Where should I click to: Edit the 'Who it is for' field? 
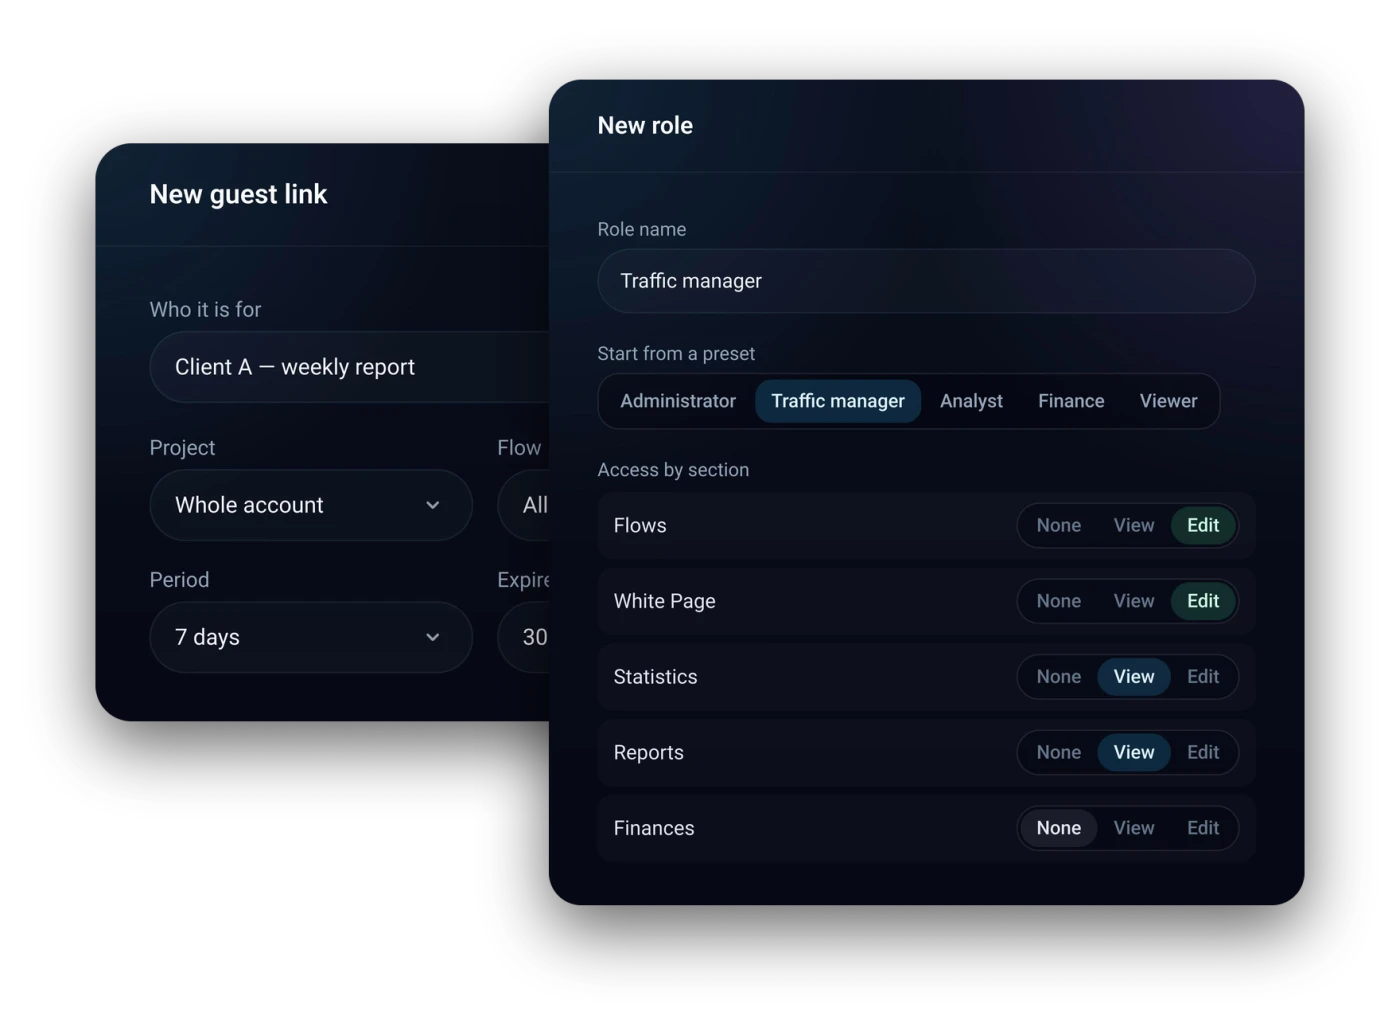click(x=350, y=367)
